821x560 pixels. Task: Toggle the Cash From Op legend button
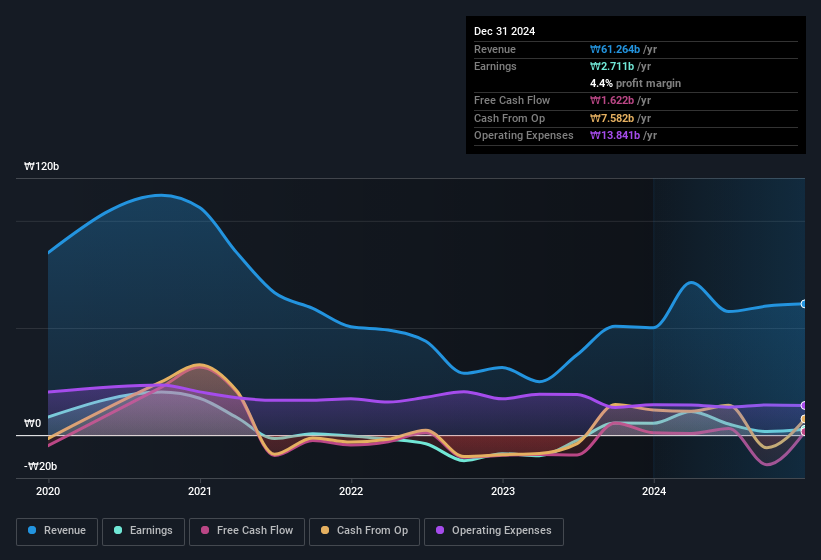point(364,531)
